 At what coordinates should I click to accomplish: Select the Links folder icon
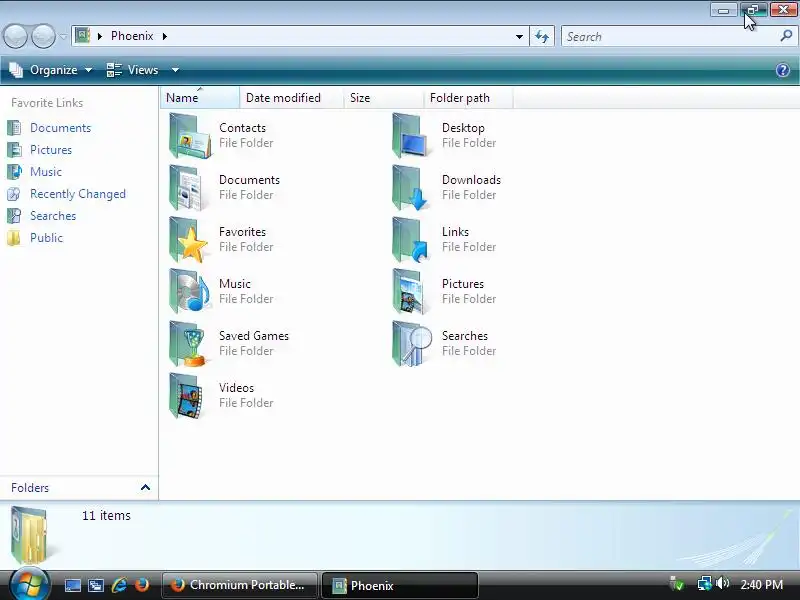(x=411, y=240)
